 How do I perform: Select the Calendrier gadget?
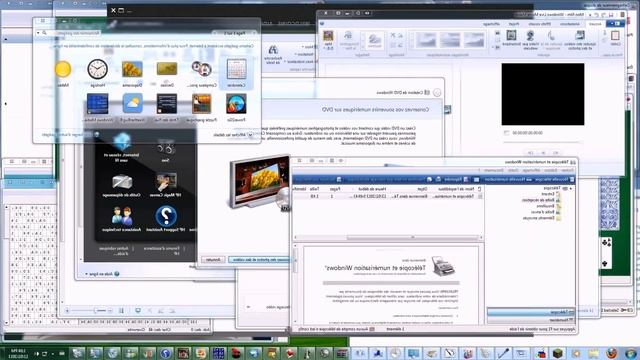pos(236,73)
